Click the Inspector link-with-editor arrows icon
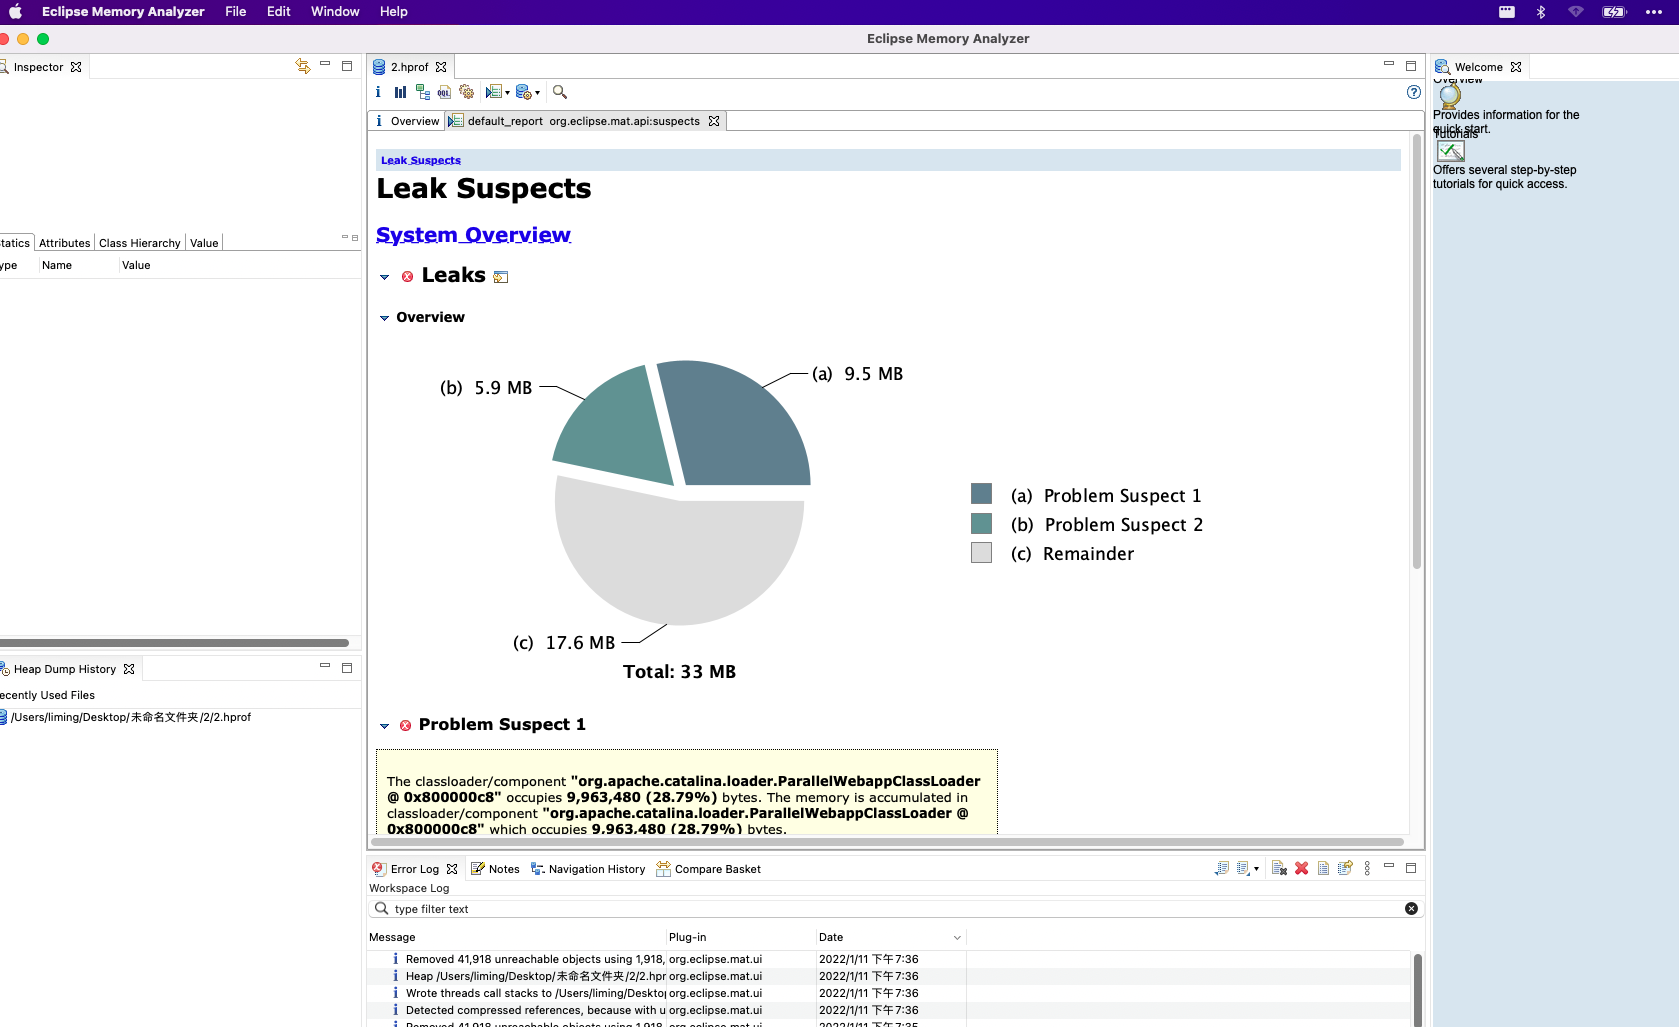Viewport: 1679px width, 1027px height. (303, 66)
